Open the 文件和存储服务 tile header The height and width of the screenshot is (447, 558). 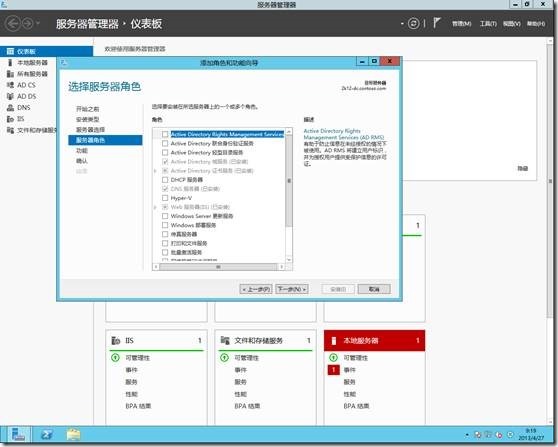pos(265,341)
